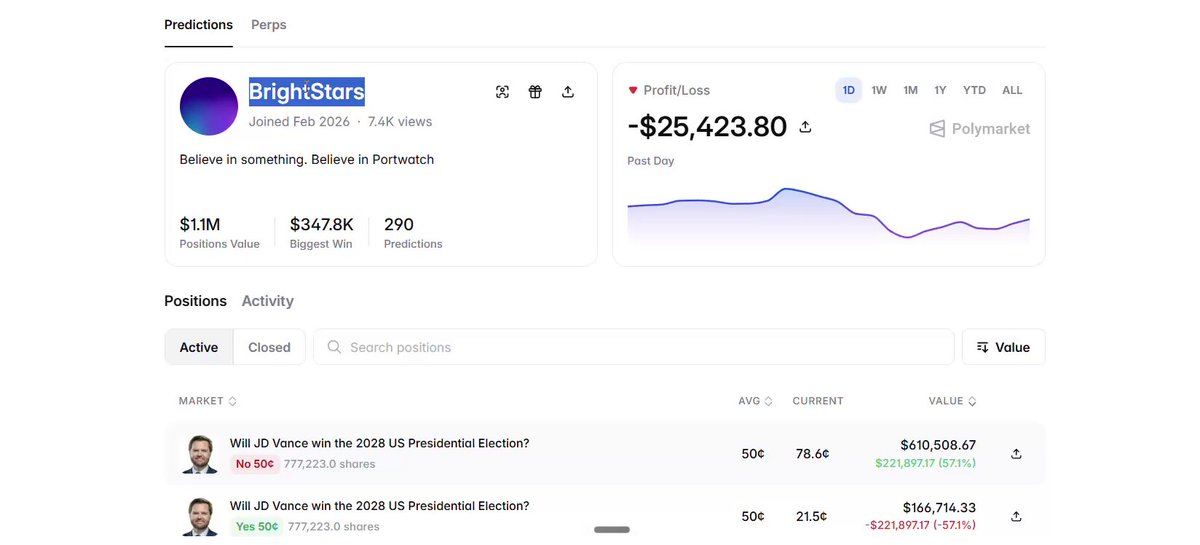Select the 1D profit range
The image size is (1200, 545).
[848, 90]
